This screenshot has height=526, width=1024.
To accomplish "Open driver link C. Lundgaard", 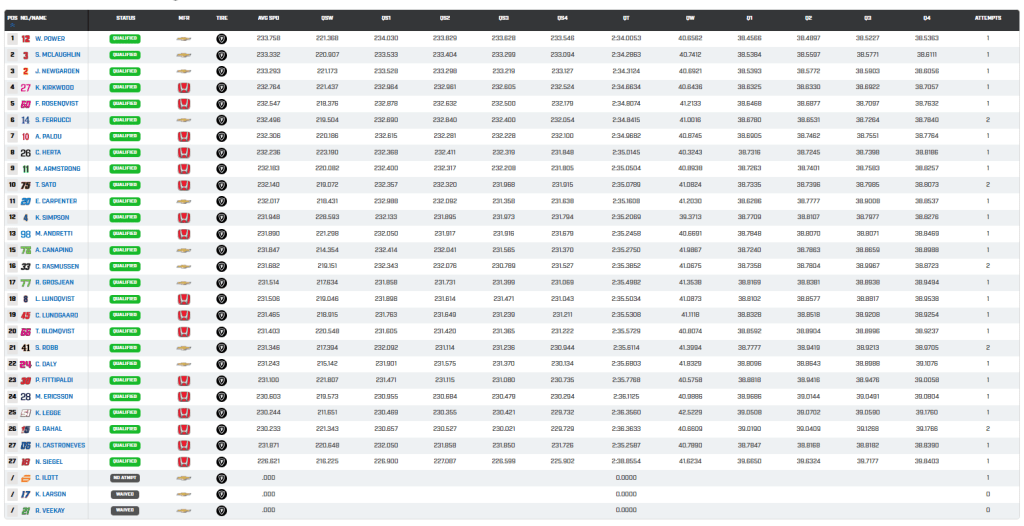I will point(57,316).
